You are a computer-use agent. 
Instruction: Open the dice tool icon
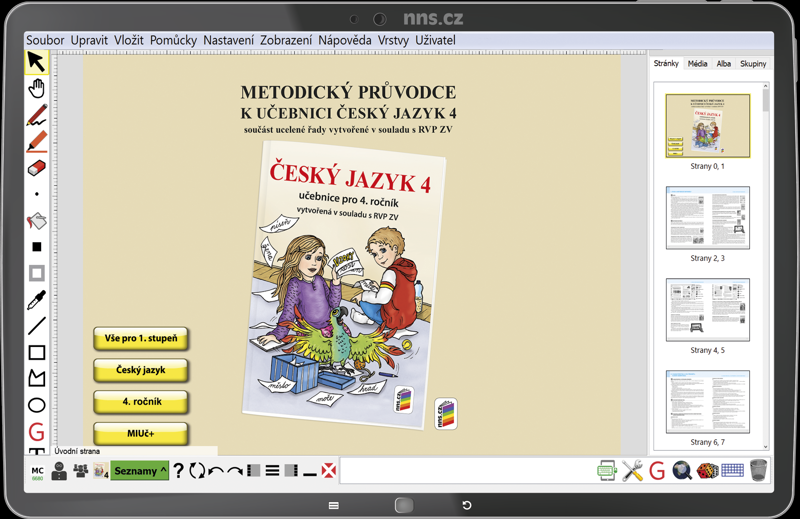[x=708, y=471]
